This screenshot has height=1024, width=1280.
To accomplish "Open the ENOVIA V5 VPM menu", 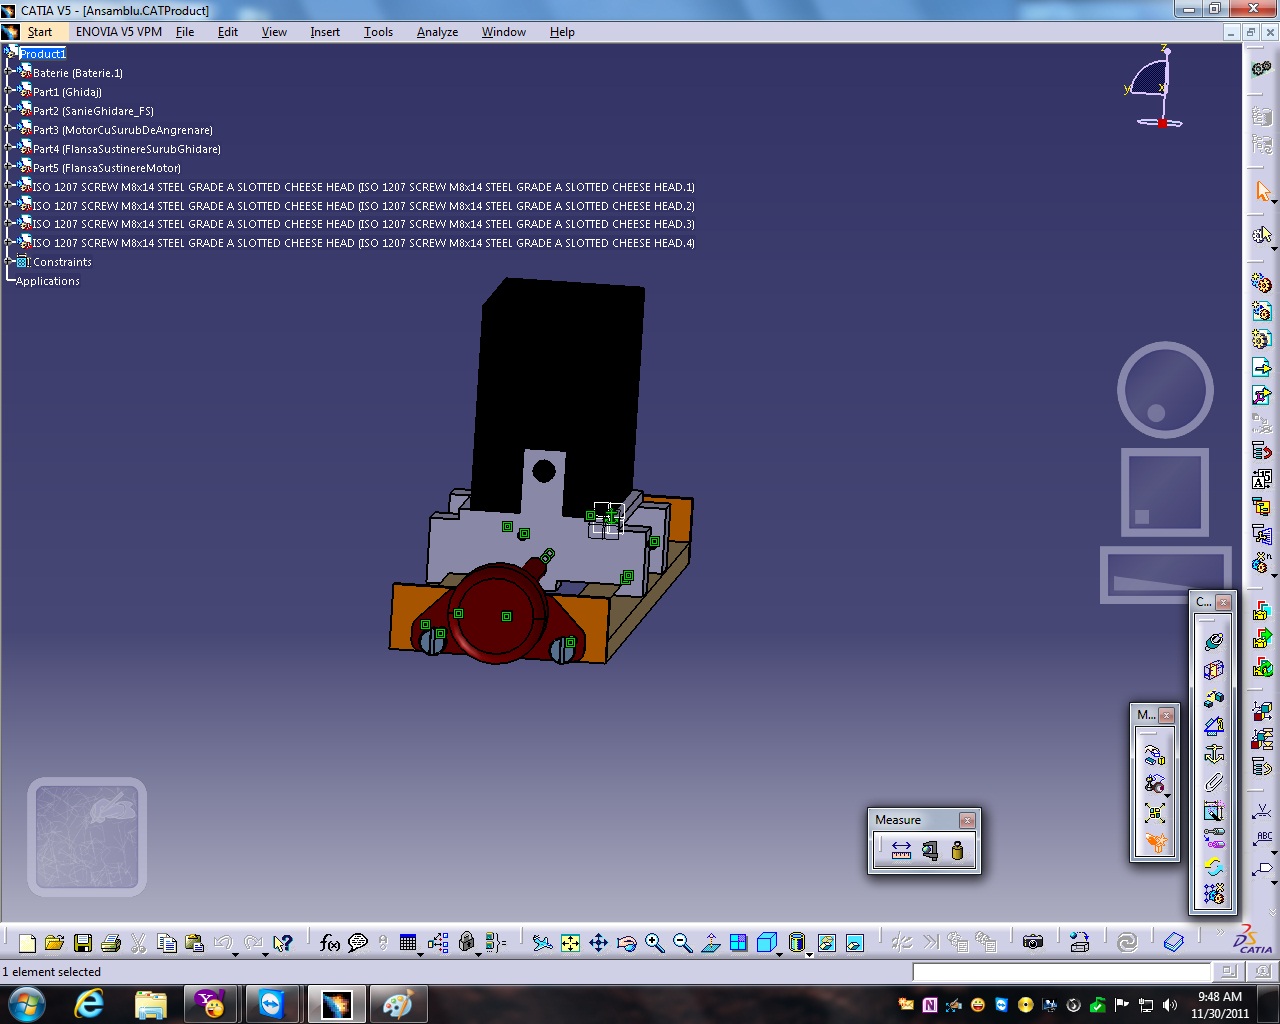I will pyautogui.click(x=119, y=32).
